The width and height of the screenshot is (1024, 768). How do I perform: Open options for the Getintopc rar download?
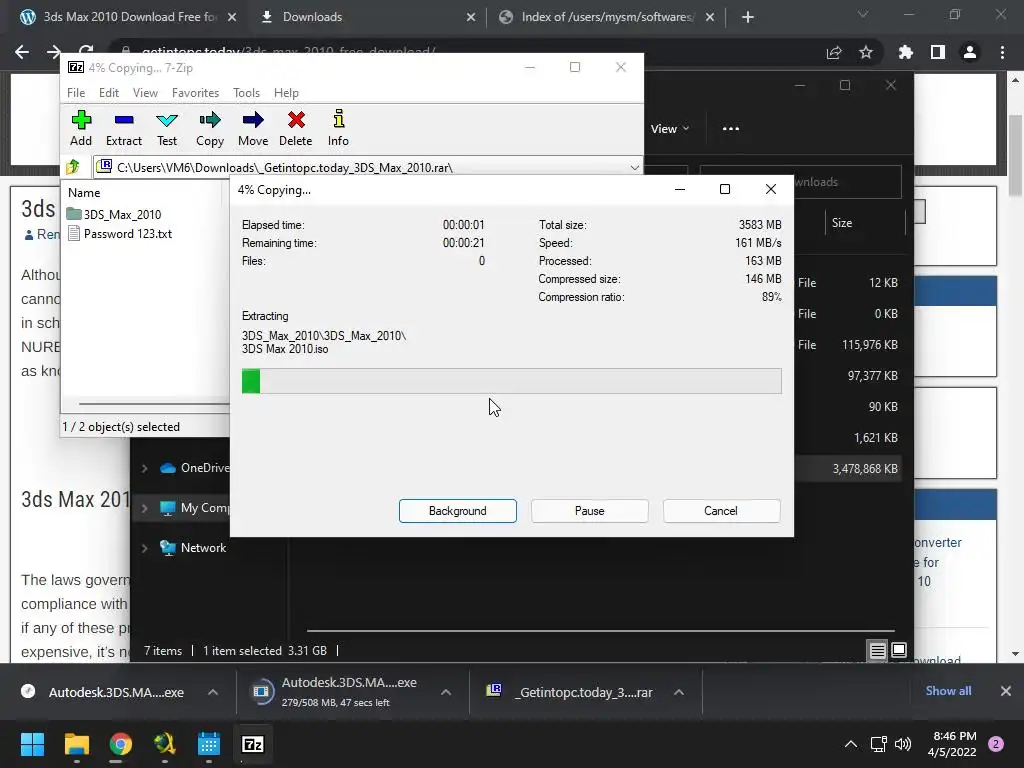(679, 692)
